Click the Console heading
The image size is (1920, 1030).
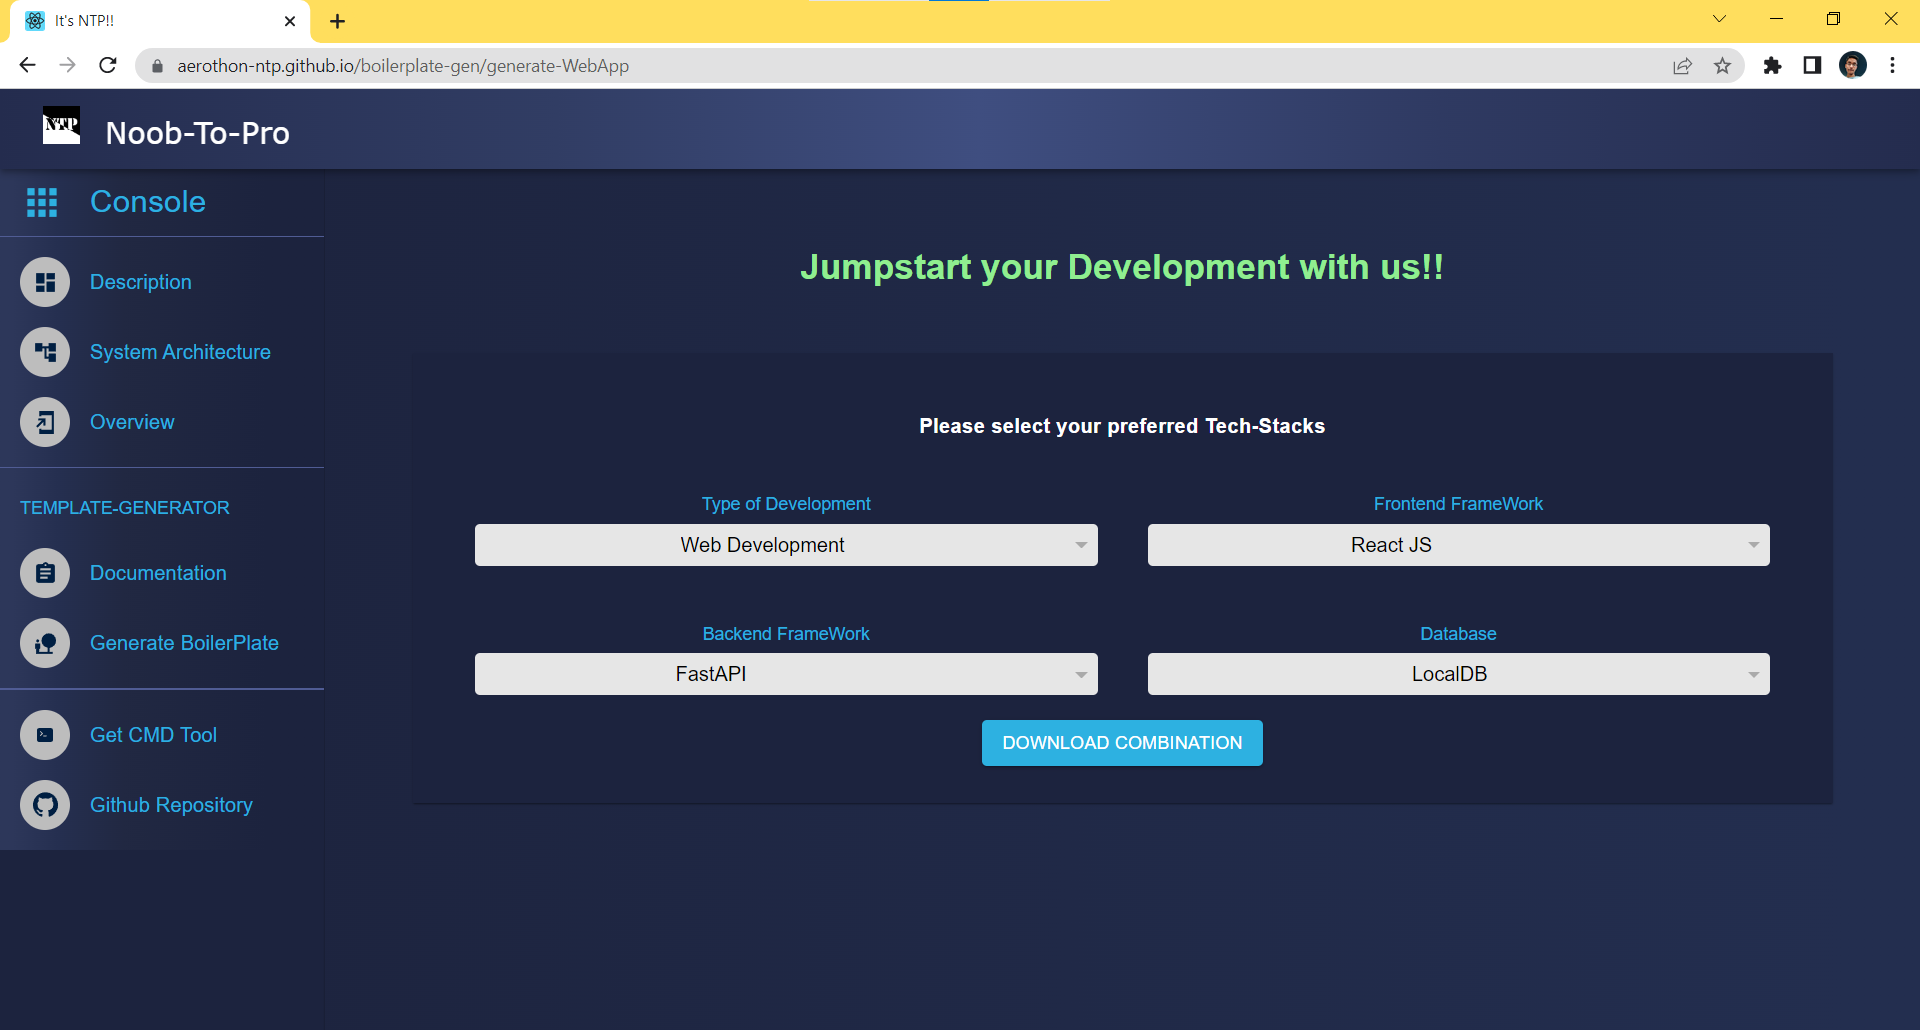(148, 202)
